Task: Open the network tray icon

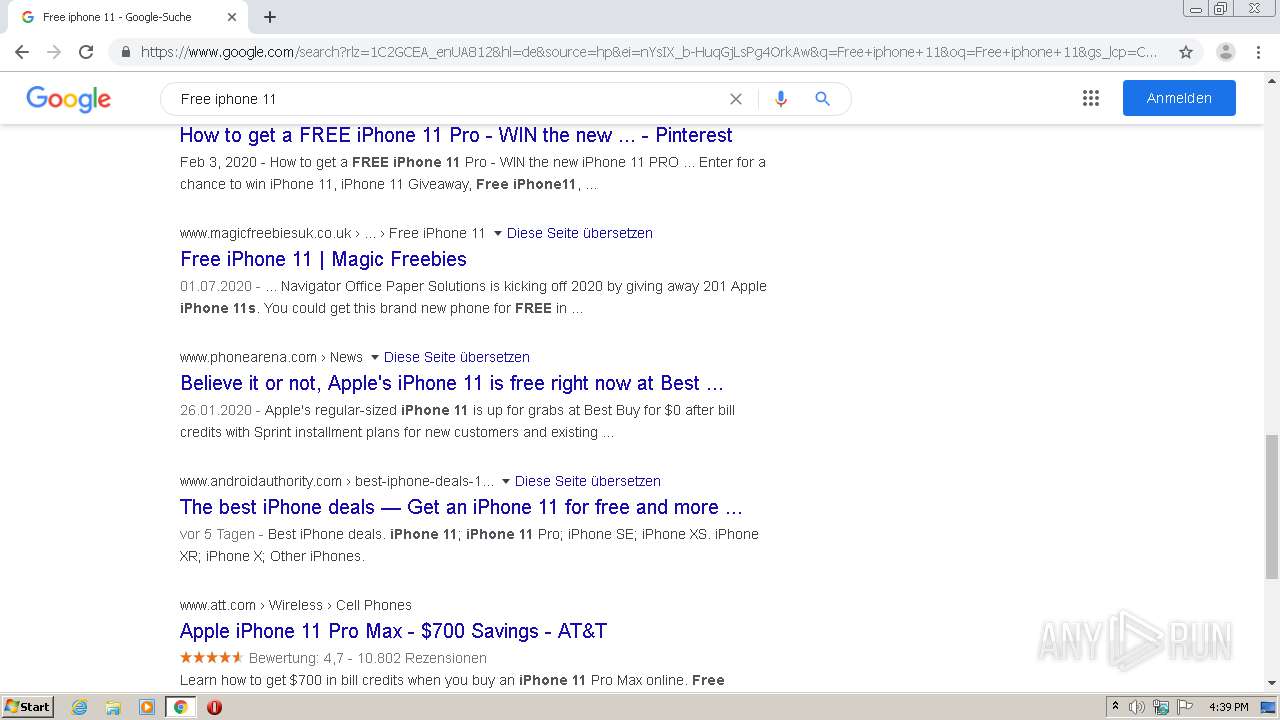Action: click(1161, 707)
